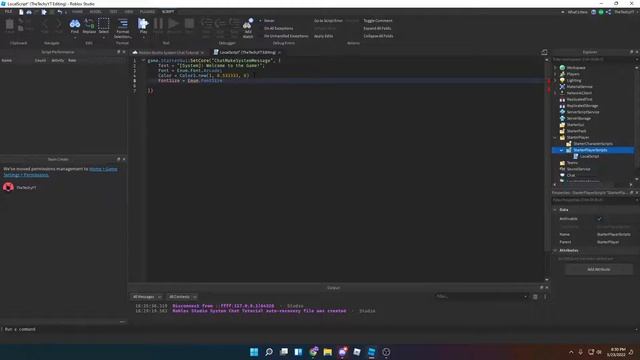Click Toggle Comment
The height and width of the screenshot is (360, 640).
pyautogui.click(x=378, y=20)
